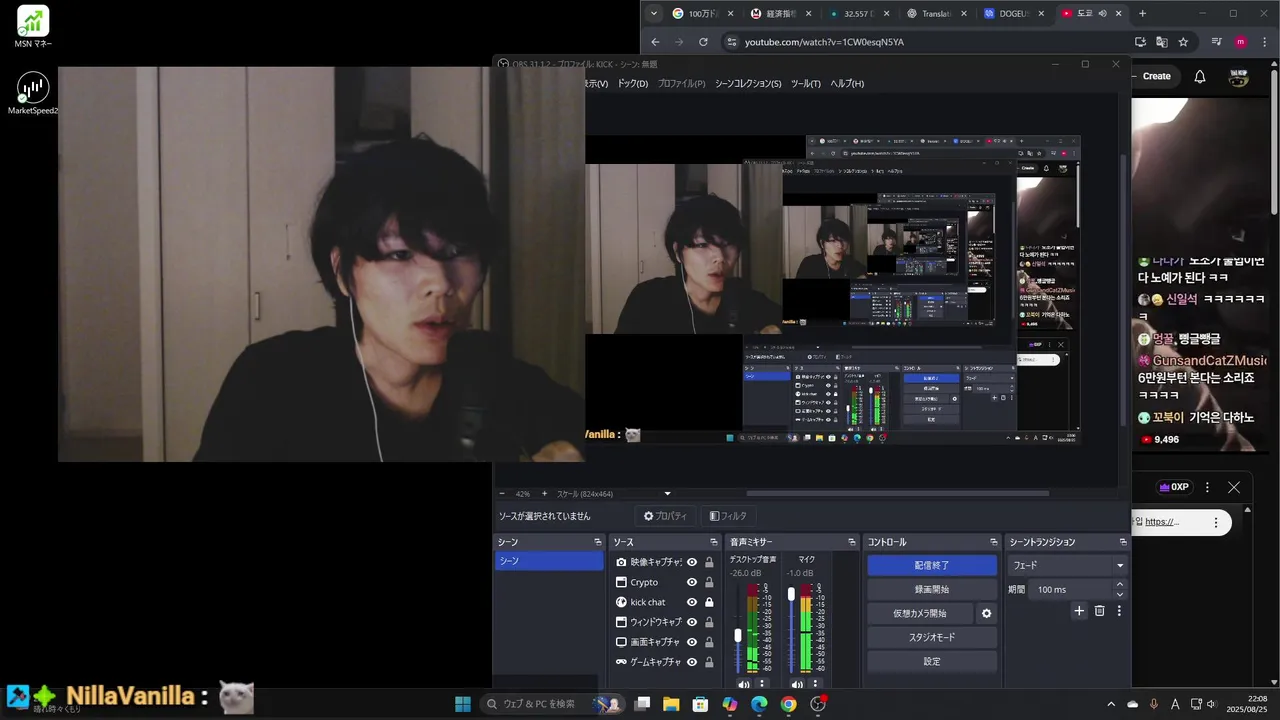Screen dimensions: 1280x720
Task: Click 録画開始 to start recording
Action: click(932, 589)
